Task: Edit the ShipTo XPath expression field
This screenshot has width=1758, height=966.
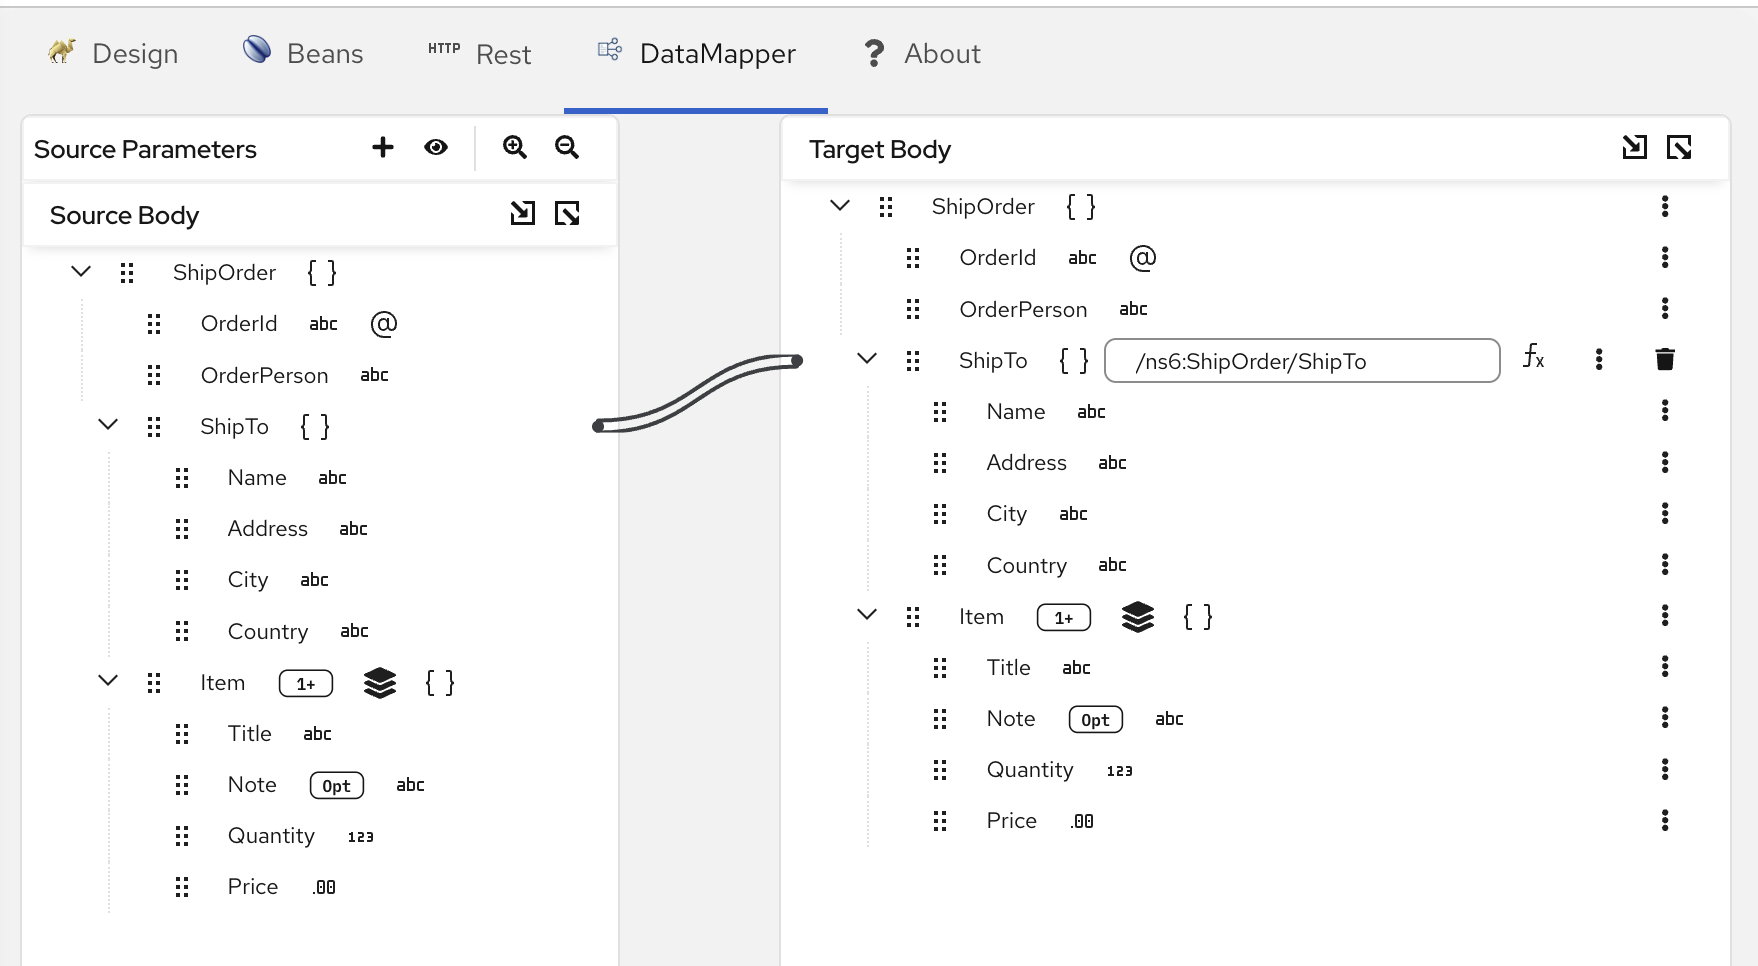Action: pos(1302,361)
